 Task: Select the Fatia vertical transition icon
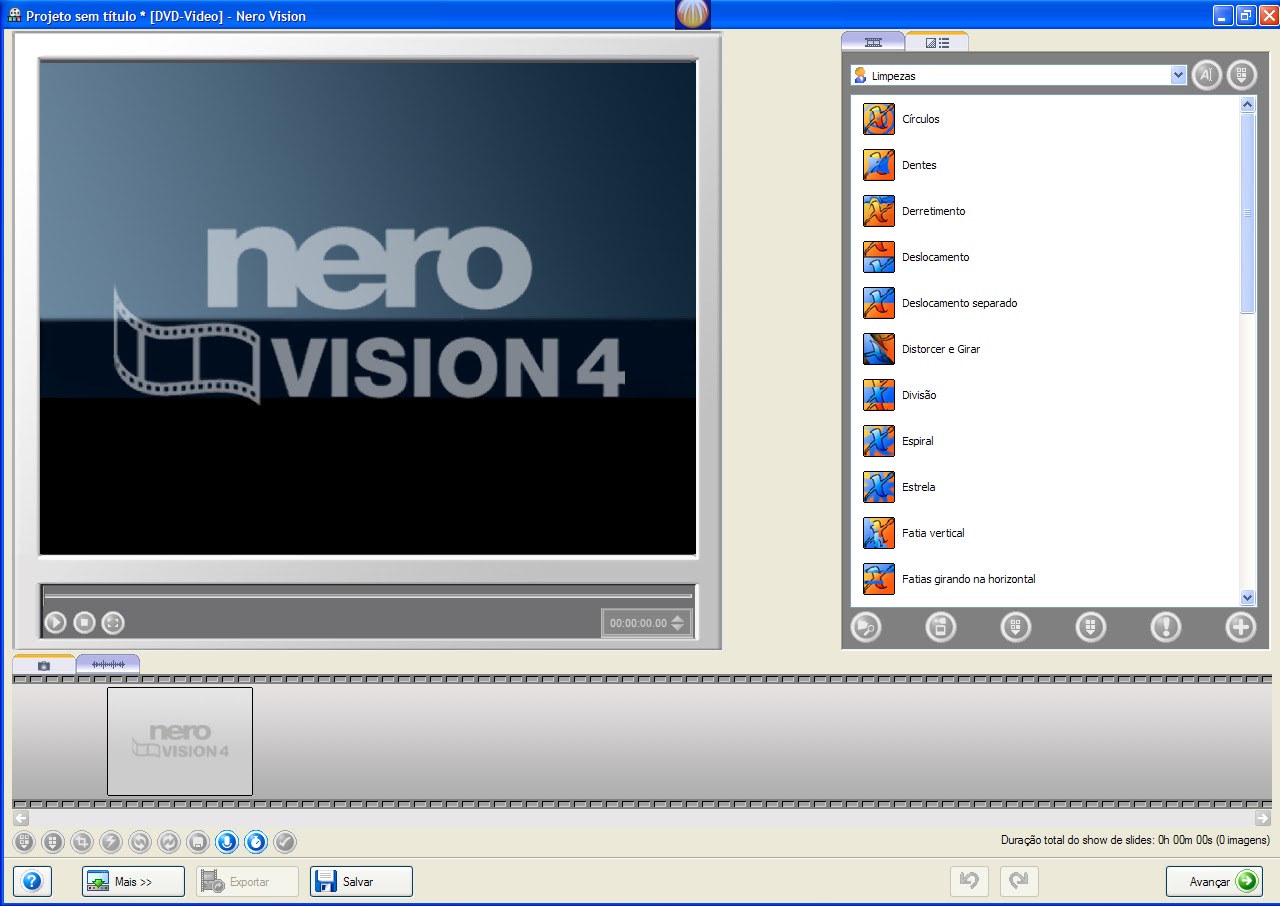(879, 533)
